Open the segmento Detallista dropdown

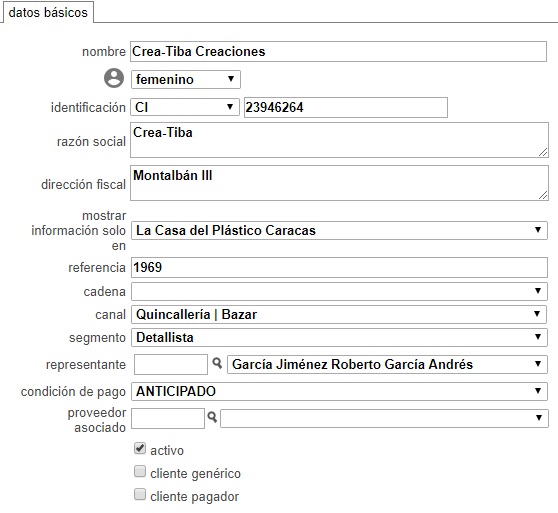(x=339, y=337)
